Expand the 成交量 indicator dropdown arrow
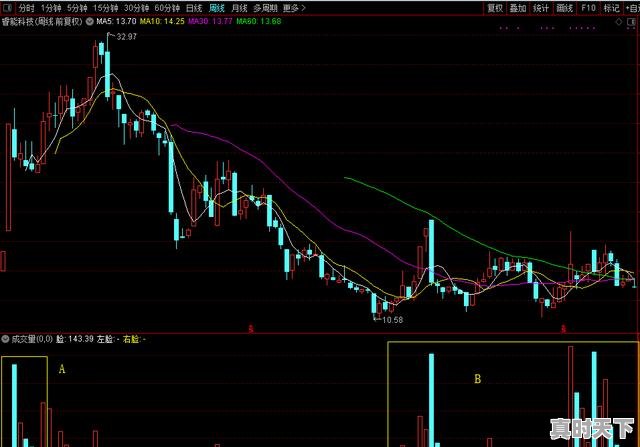640x447 pixels. pos(6,340)
